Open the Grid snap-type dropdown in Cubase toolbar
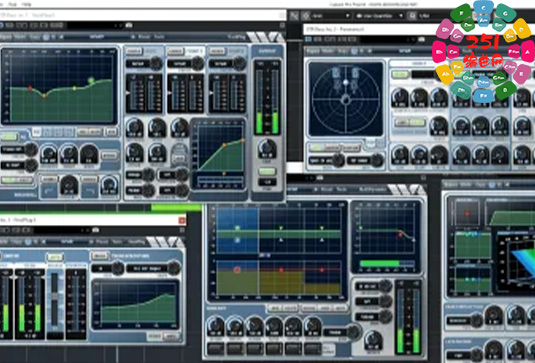Viewport: 535px width, 363px height. click(331, 16)
